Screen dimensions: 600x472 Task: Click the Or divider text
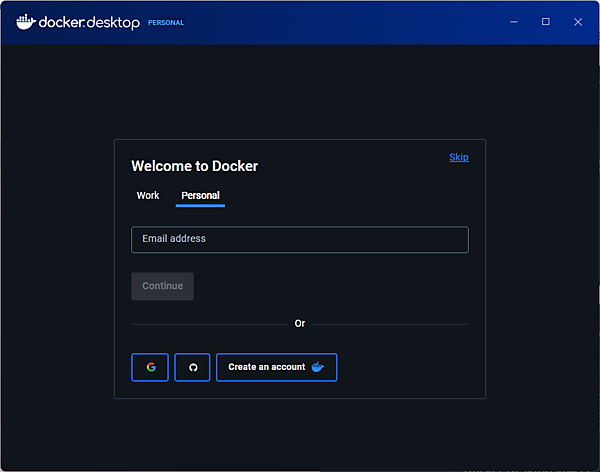300,324
